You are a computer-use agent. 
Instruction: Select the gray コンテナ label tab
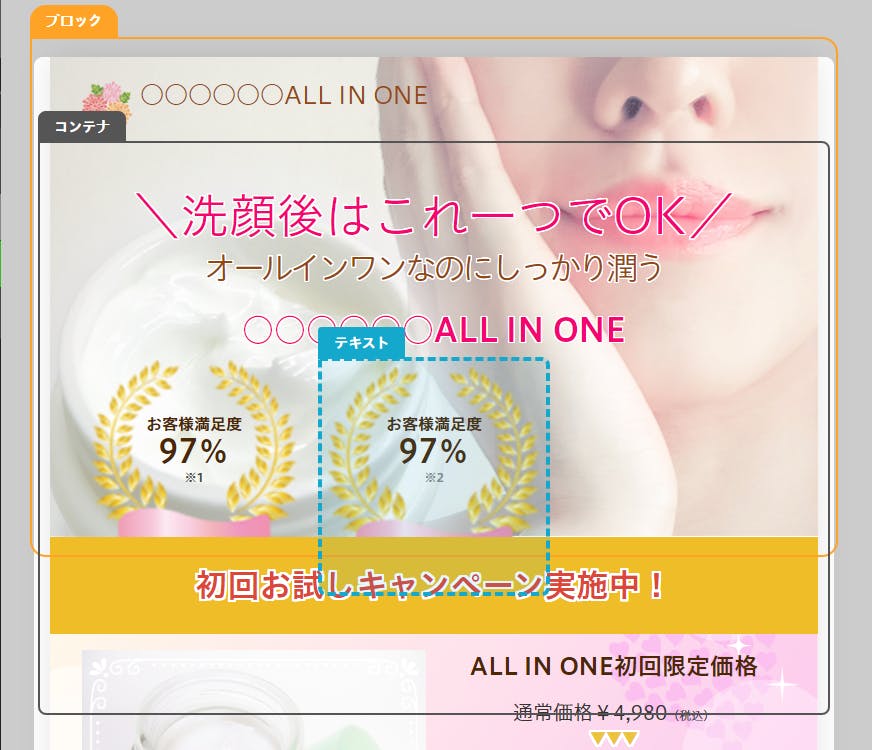coord(82,127)
